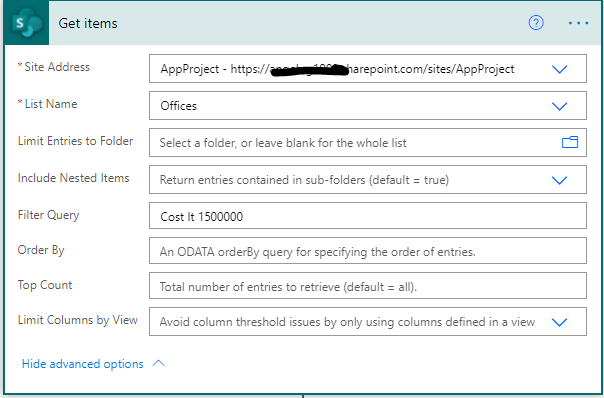Click the chevron beside Hide advanced options
Screen dimensions: 604x398
pos(158,363)
